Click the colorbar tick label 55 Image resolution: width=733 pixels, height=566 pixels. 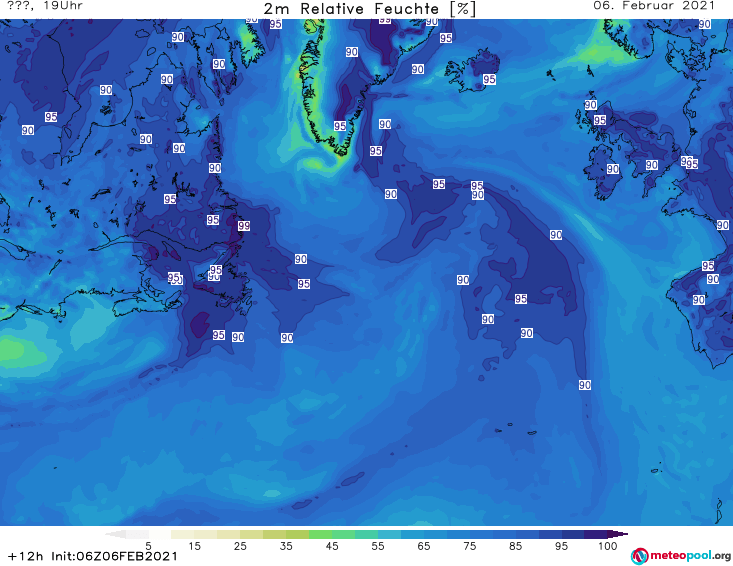378,546
